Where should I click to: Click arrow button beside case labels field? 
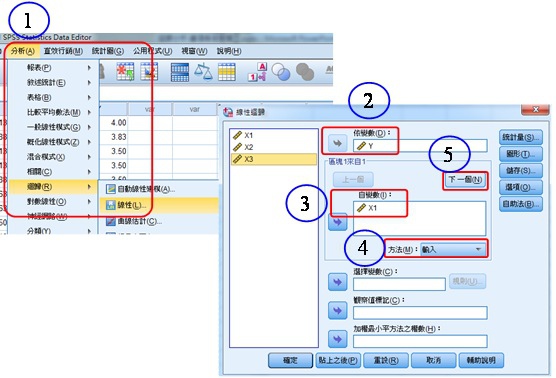pyautogui.click(x=337, y=311)
